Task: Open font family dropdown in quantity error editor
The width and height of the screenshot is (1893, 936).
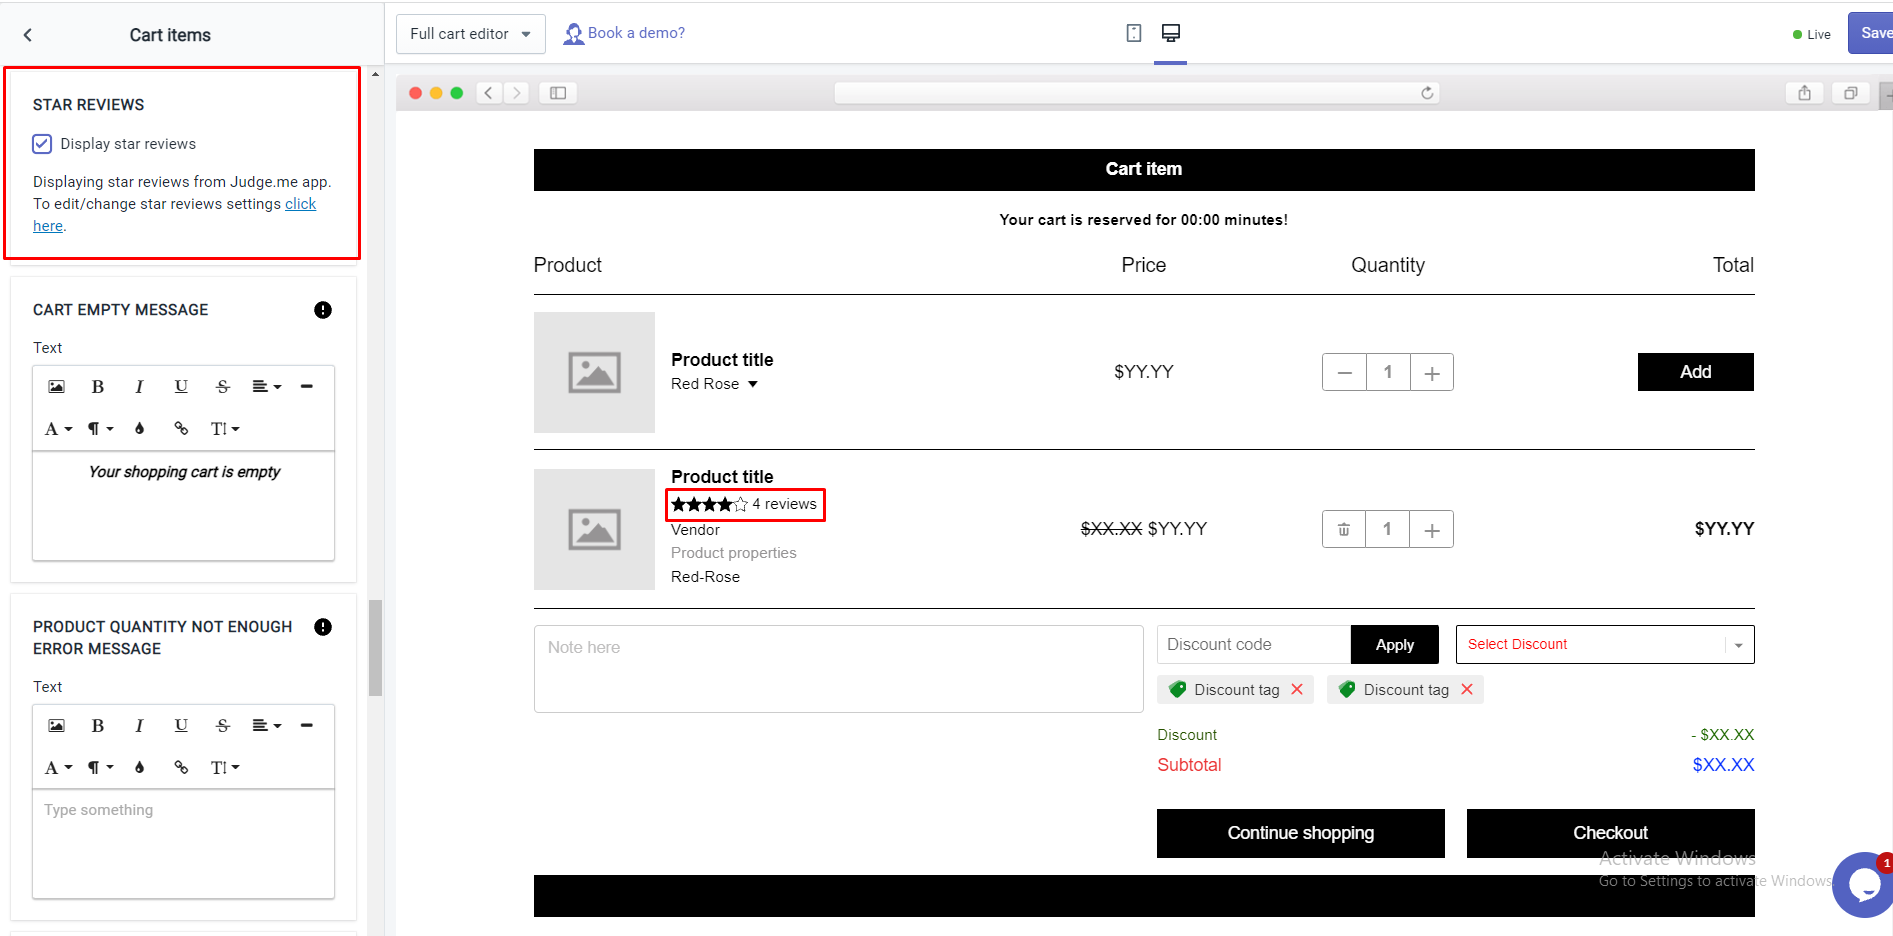Action: point(58,768)
